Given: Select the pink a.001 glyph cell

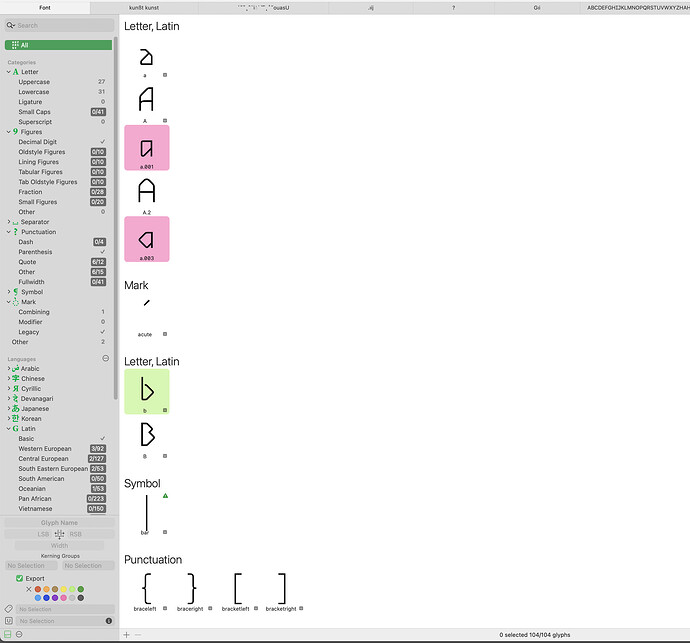Looking at the screenshot, I should [x=147, y=148].
